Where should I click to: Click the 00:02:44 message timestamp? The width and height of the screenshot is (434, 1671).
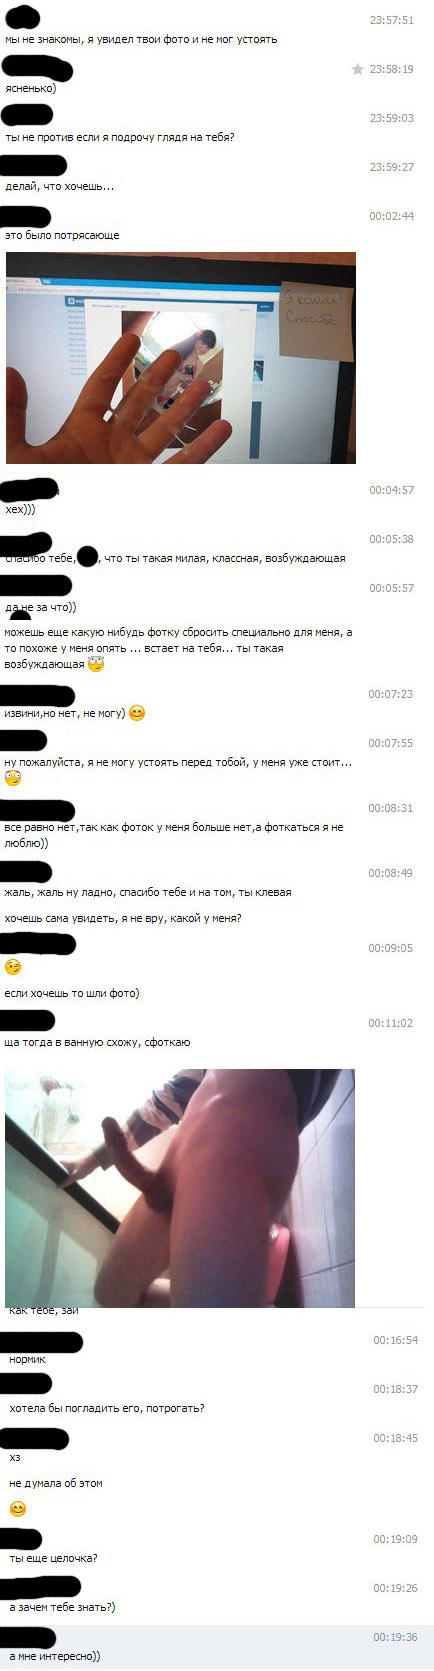click(391, 216)
